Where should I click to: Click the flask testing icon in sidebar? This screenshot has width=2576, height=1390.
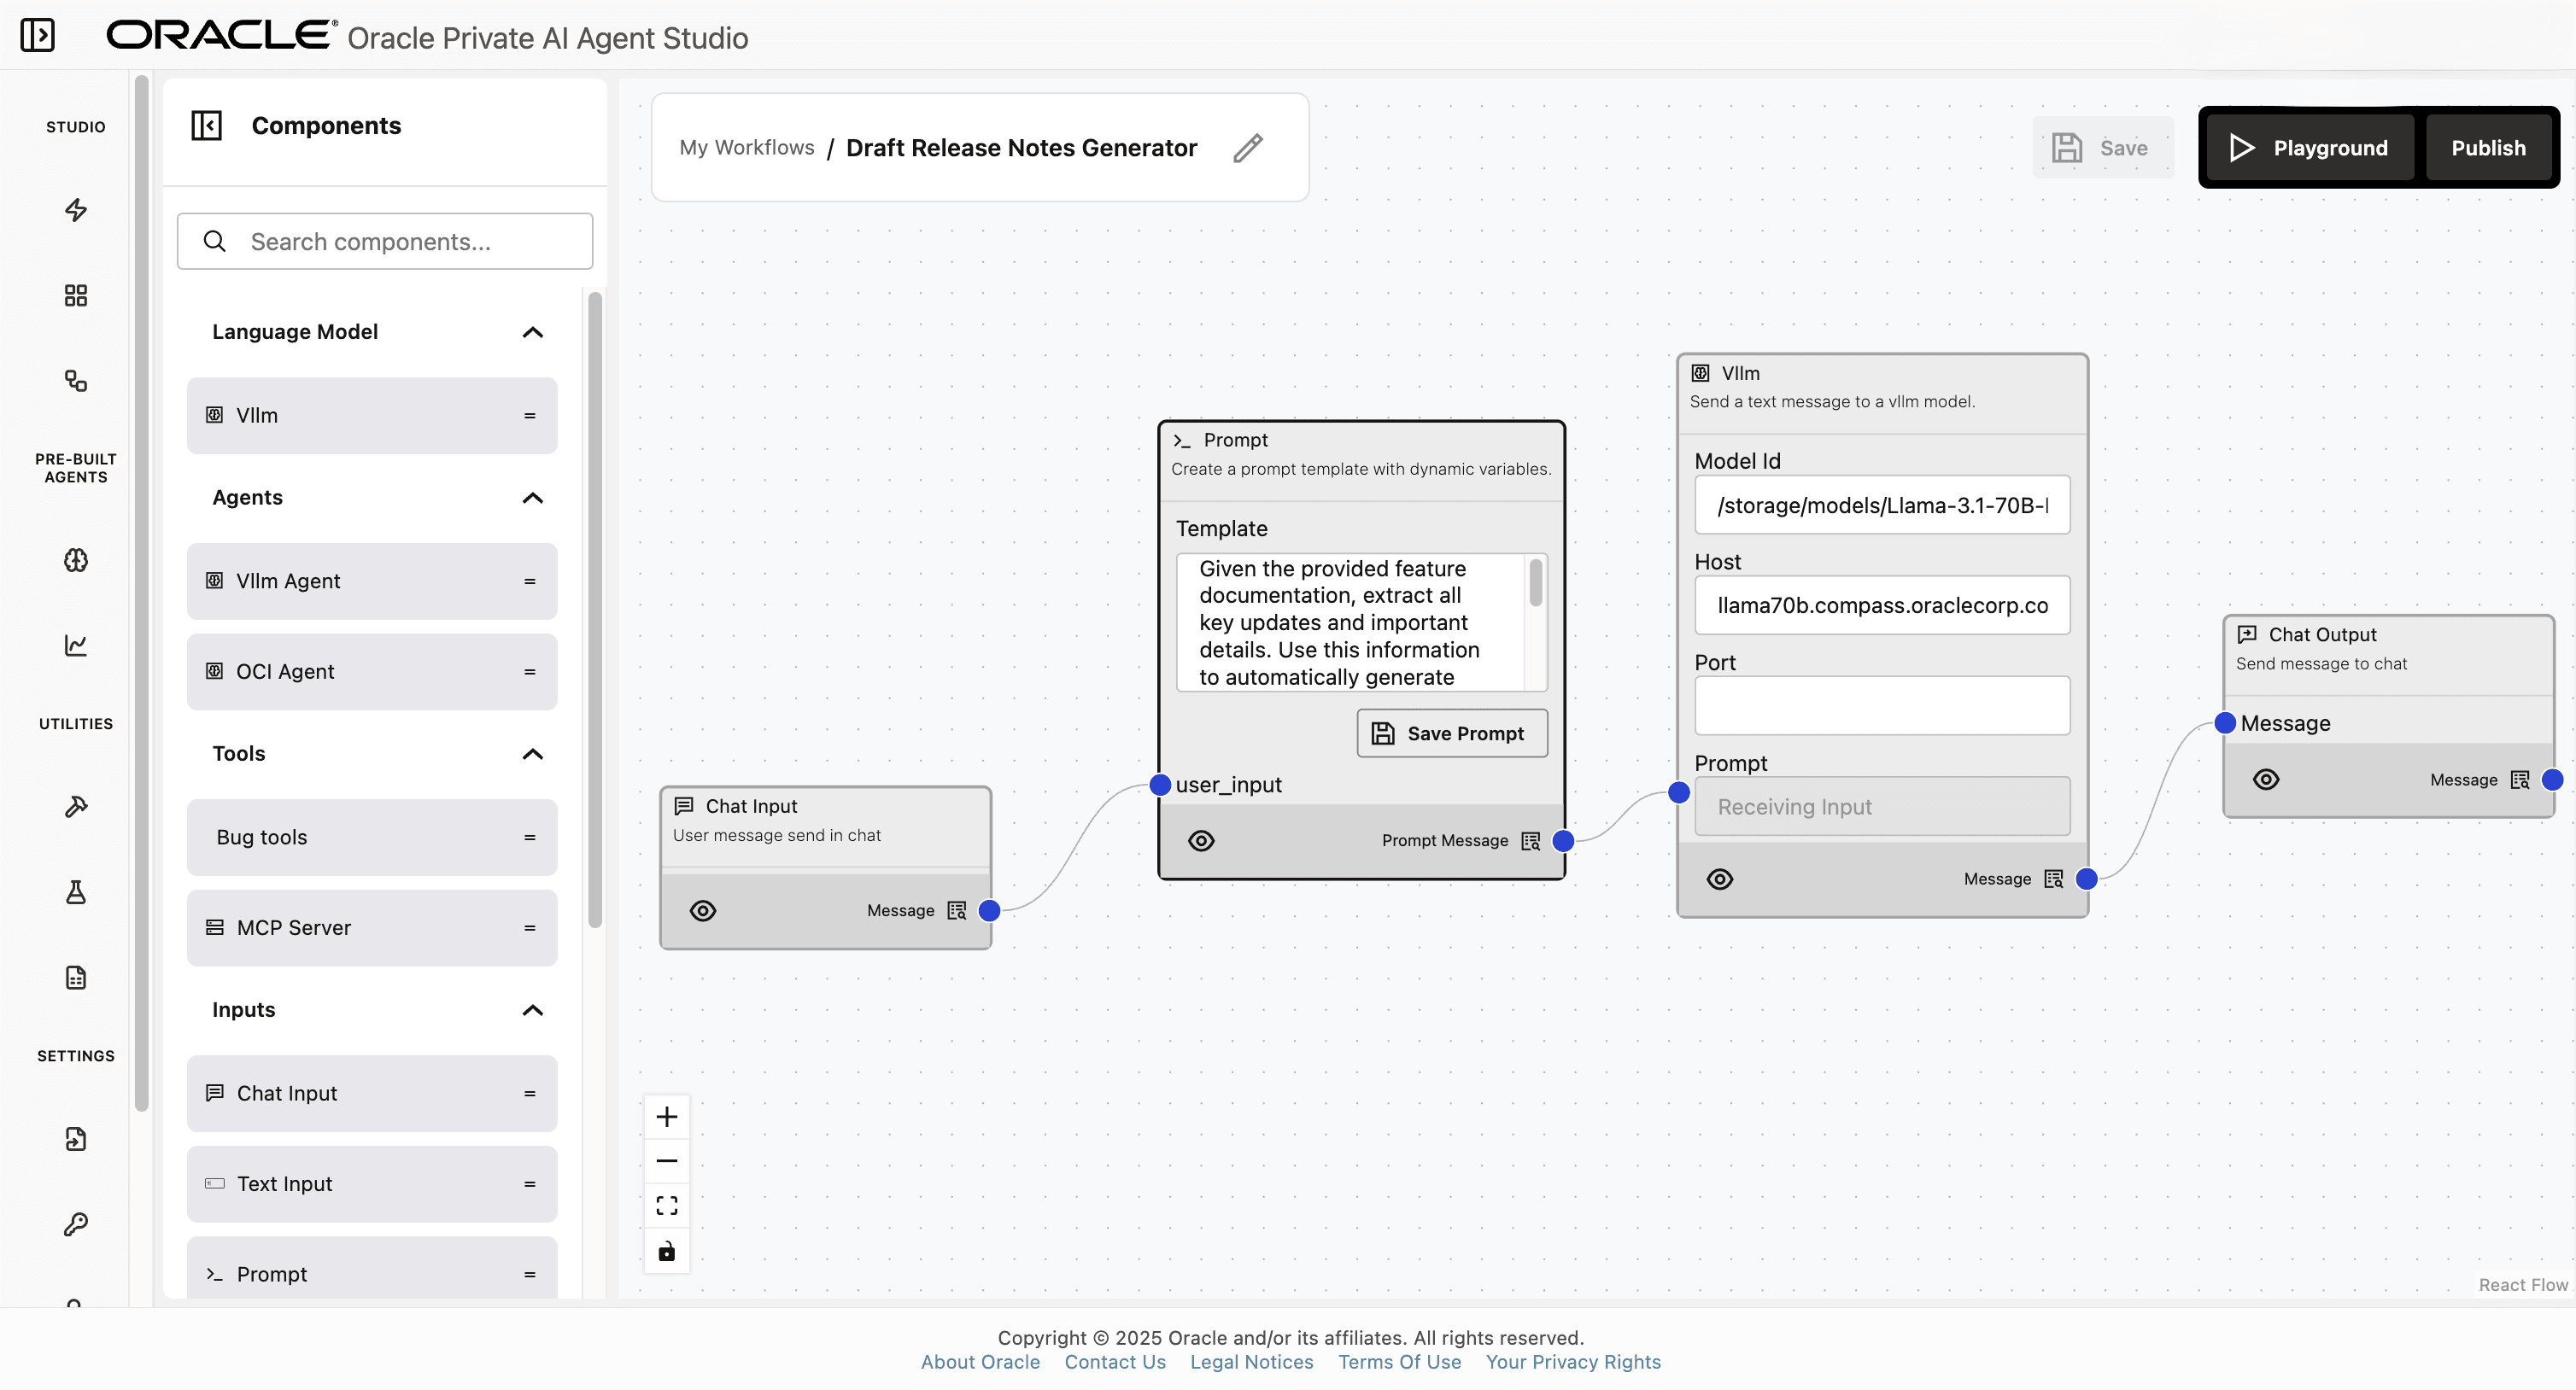coord(75,892)
